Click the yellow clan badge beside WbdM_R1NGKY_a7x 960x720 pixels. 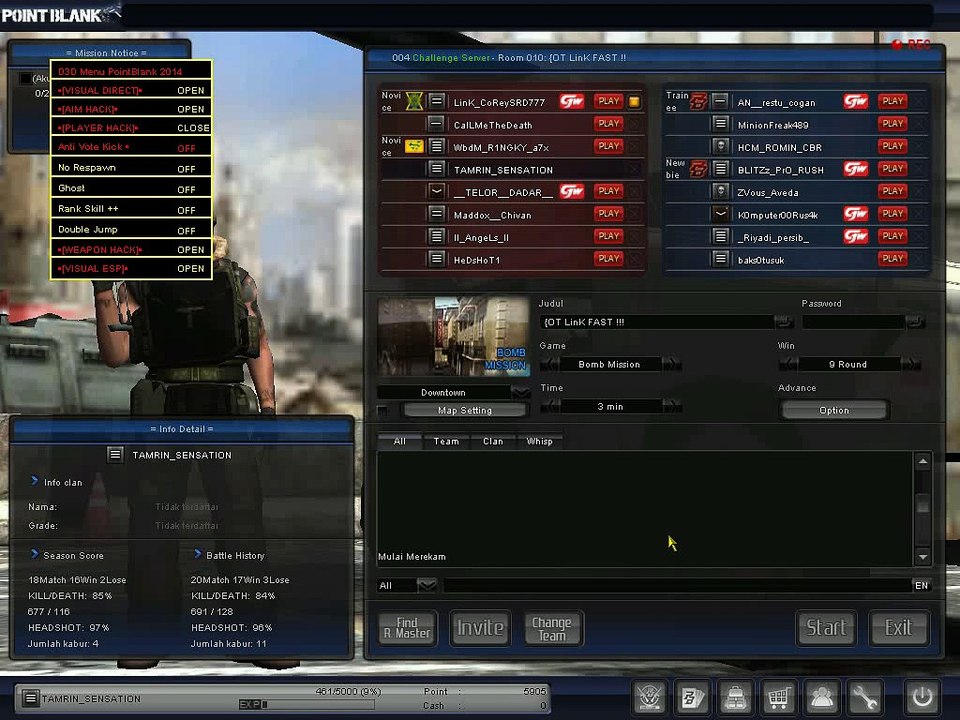click(x=414, y=146)
